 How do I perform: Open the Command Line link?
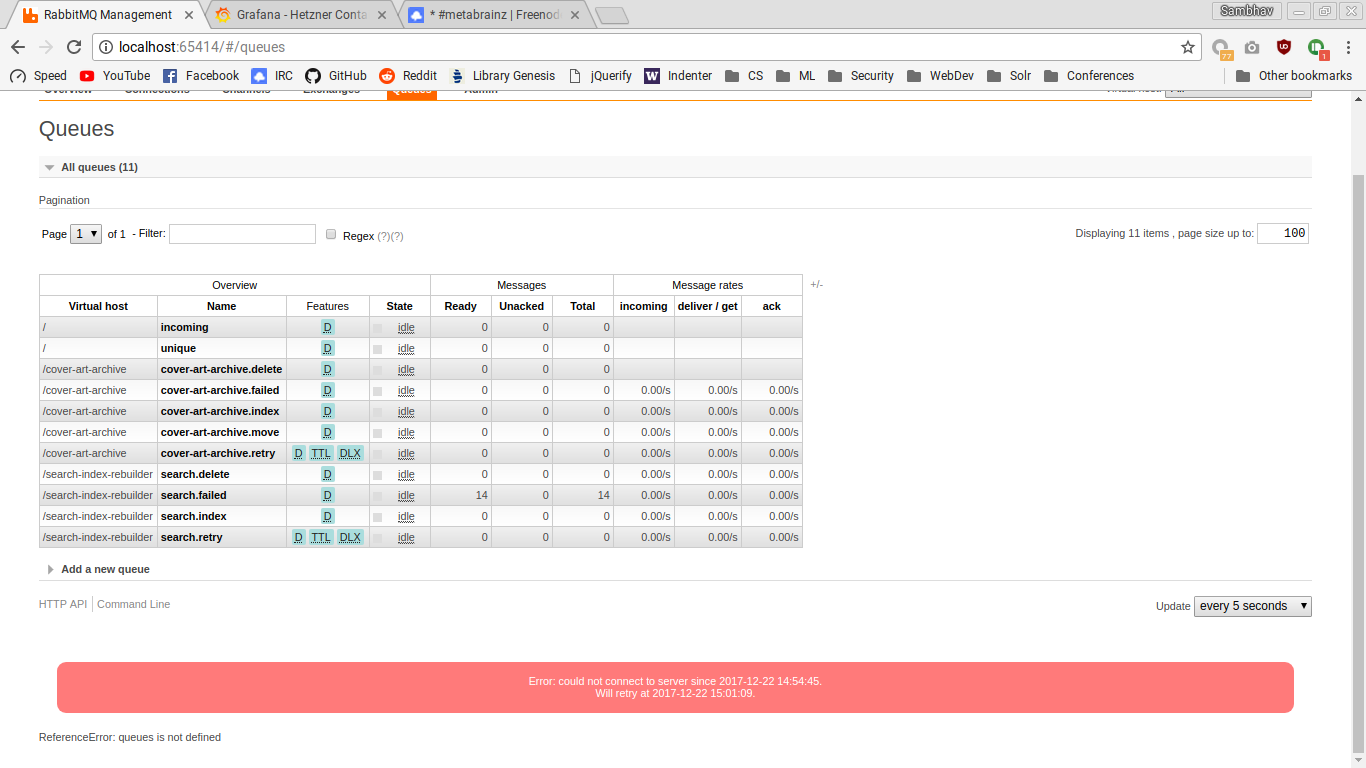click(133, 604)
